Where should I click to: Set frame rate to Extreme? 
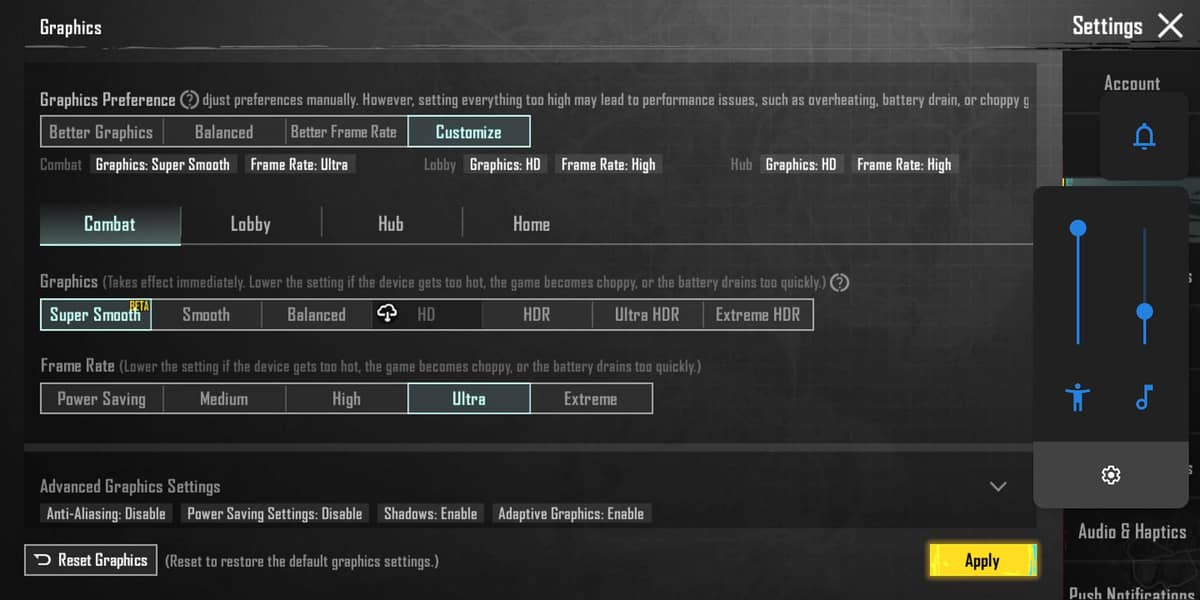[x=590, y=399]
